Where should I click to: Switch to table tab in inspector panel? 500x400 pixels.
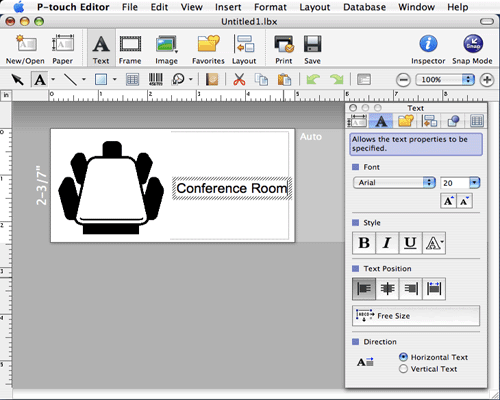click(x=477, y=121)
